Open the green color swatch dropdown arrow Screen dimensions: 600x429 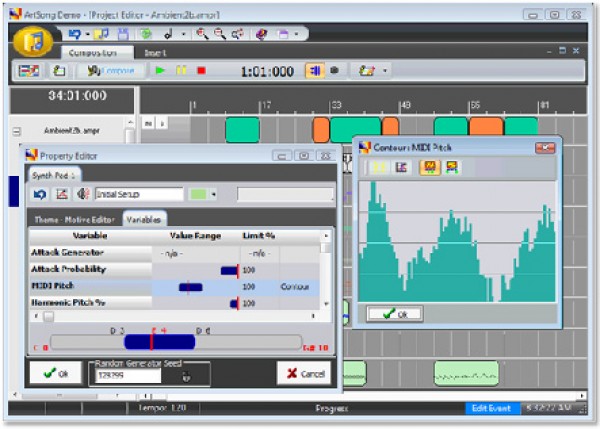click(214, 194)
